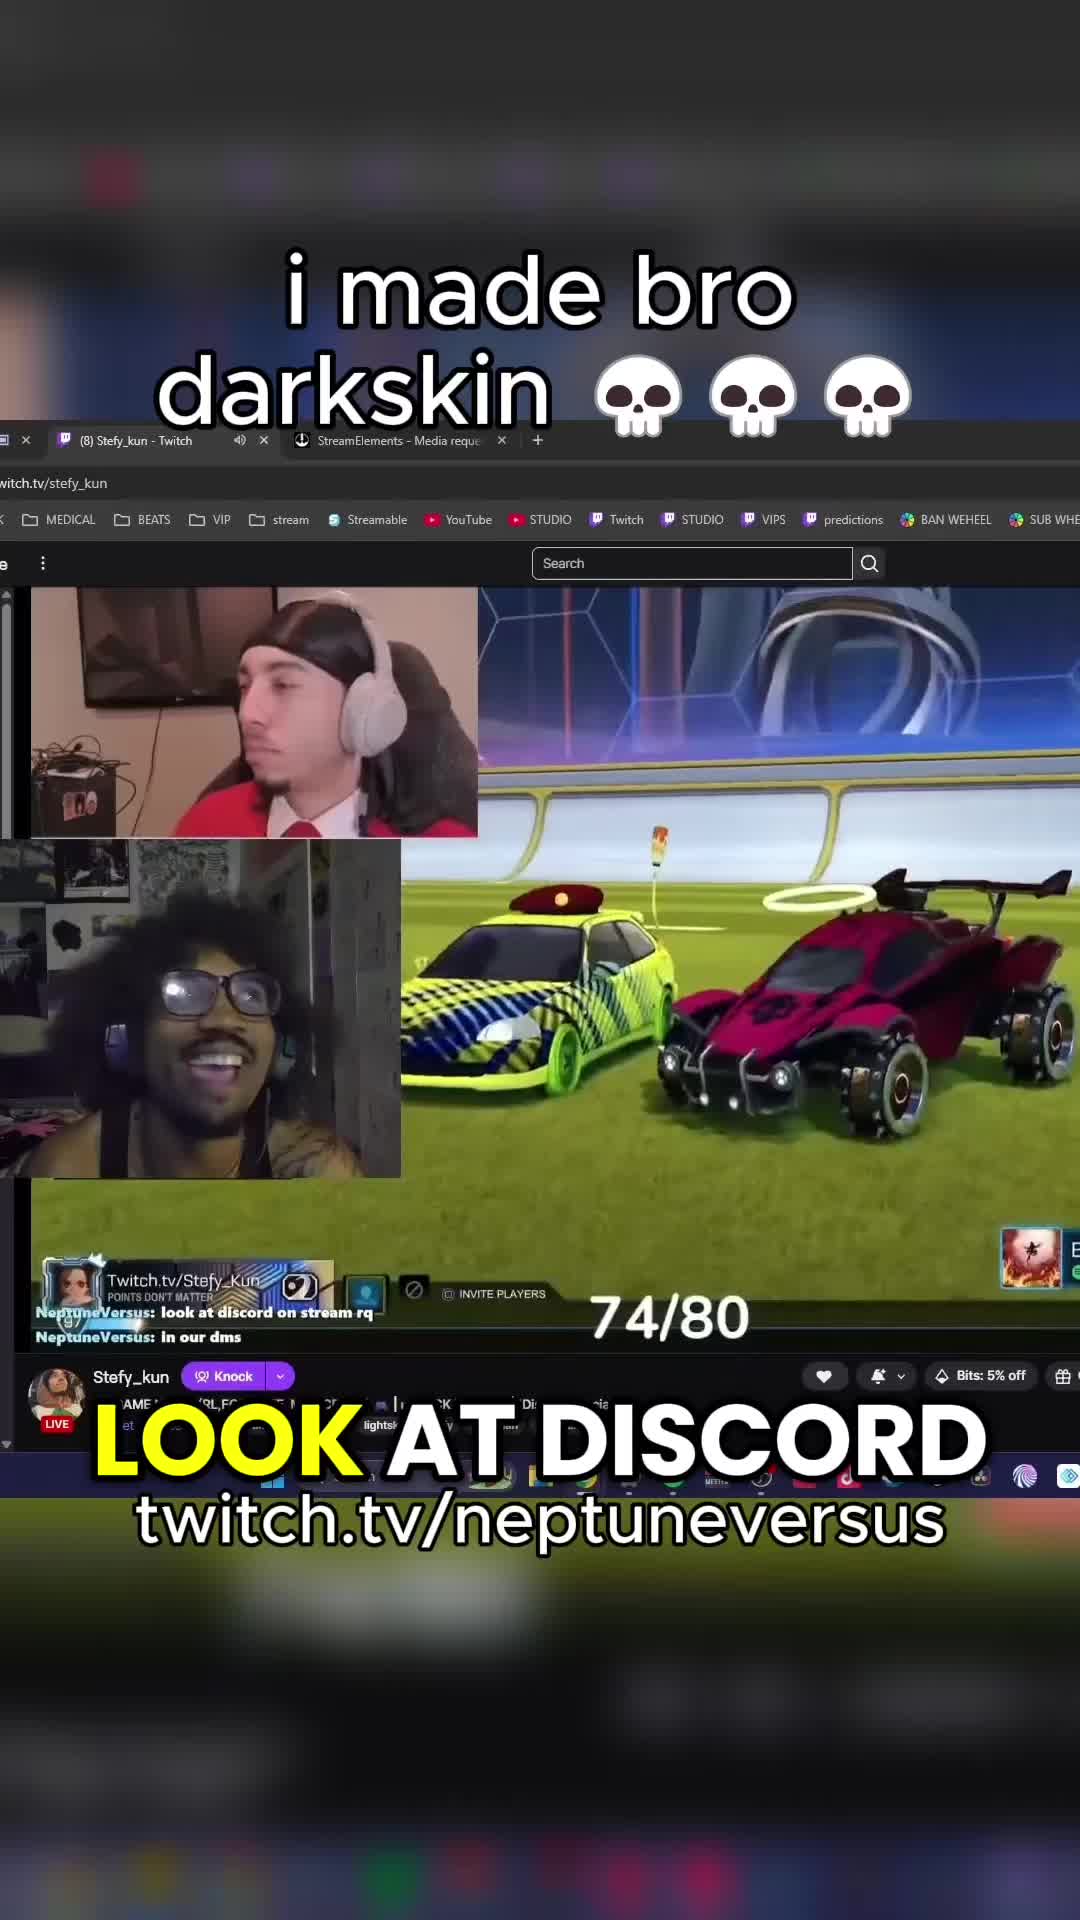Click the heart follow button
Viewport: 1080px width, 1920px height.
point(823,1376)
